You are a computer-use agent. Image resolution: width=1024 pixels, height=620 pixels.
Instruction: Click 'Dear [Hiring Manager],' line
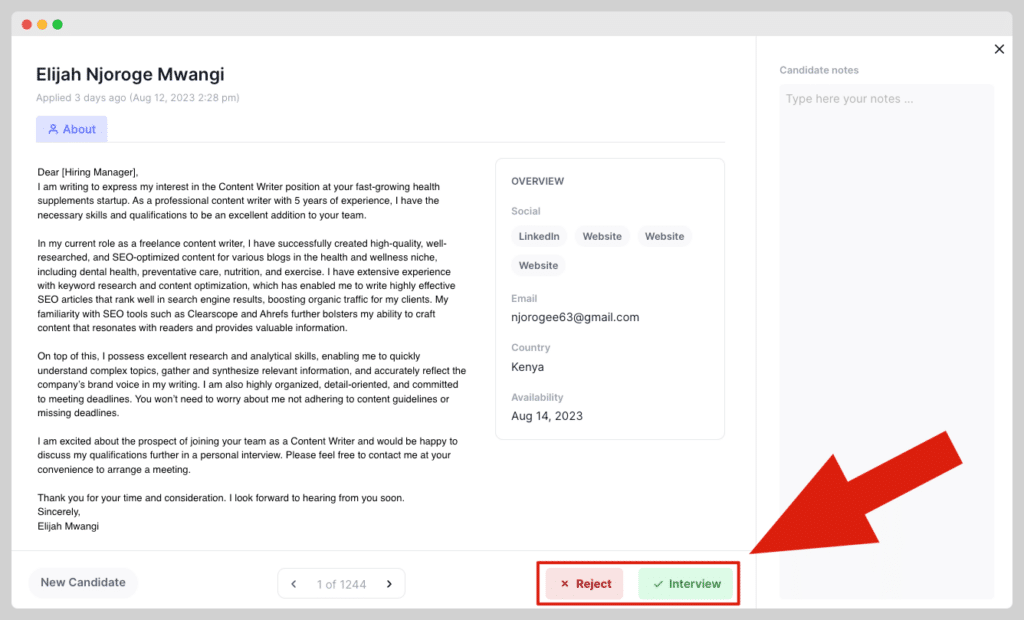point(88,172)
